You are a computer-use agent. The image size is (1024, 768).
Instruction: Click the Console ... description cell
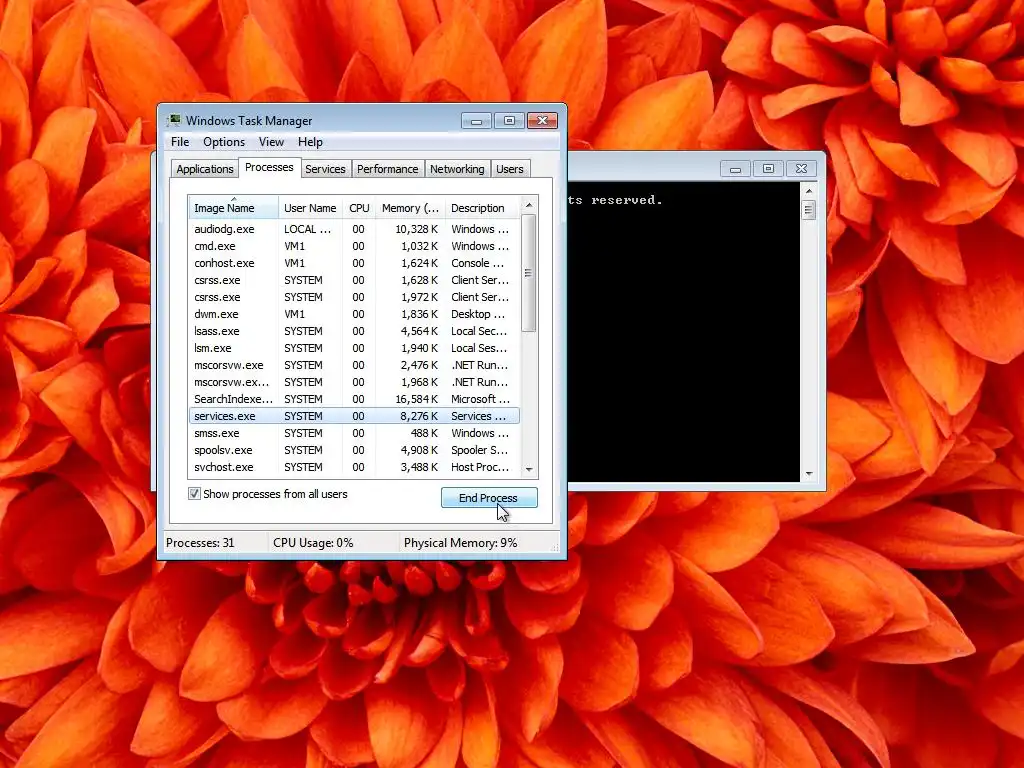[477, 263]
